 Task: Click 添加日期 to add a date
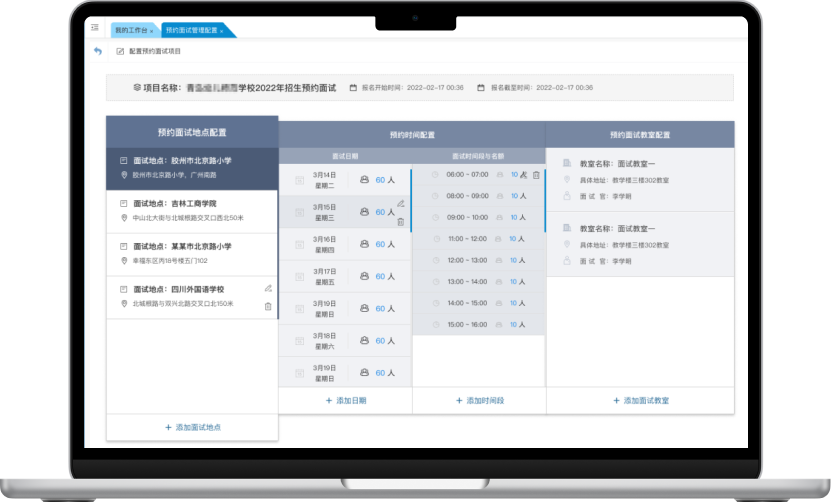point(346,400)
